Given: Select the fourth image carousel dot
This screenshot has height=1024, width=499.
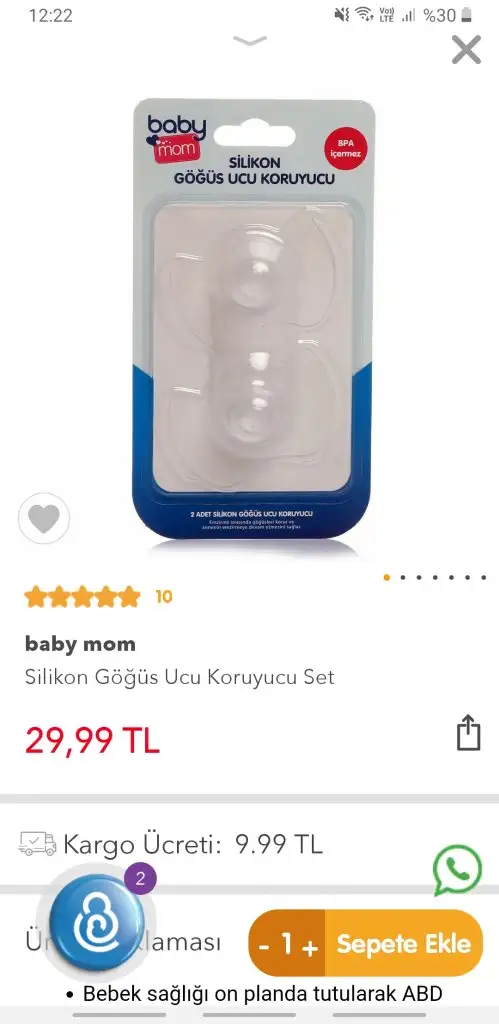Looking at the screenshot, I should 435,577.
